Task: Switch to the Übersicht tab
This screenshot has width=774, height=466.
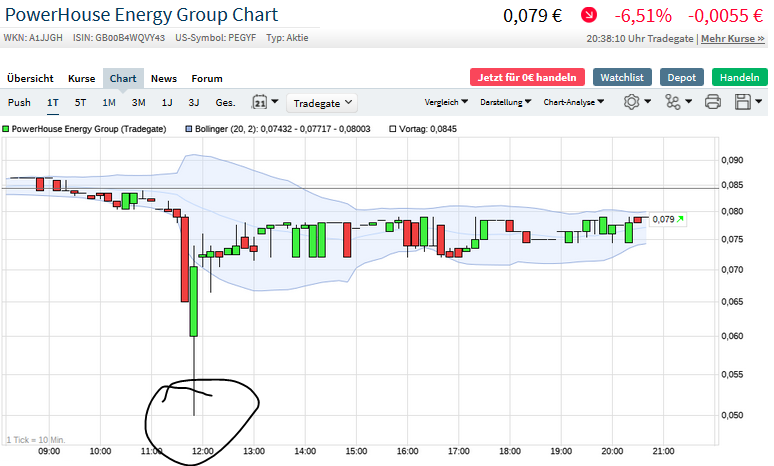Action: 30,78
